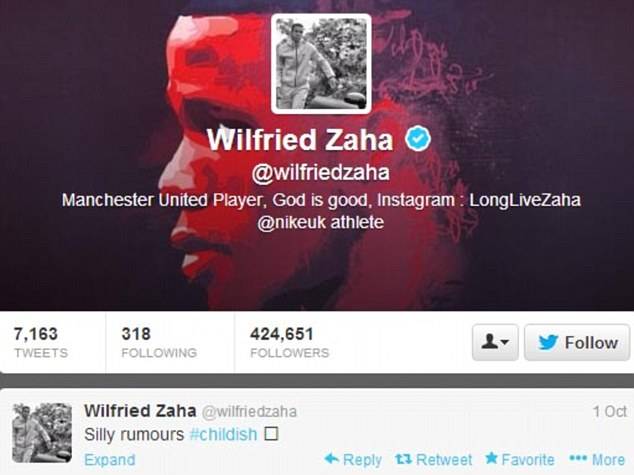Viewport: 634px width, 475px height.
Task: Click the Retweet arrows icon
Action: (403, 459)
